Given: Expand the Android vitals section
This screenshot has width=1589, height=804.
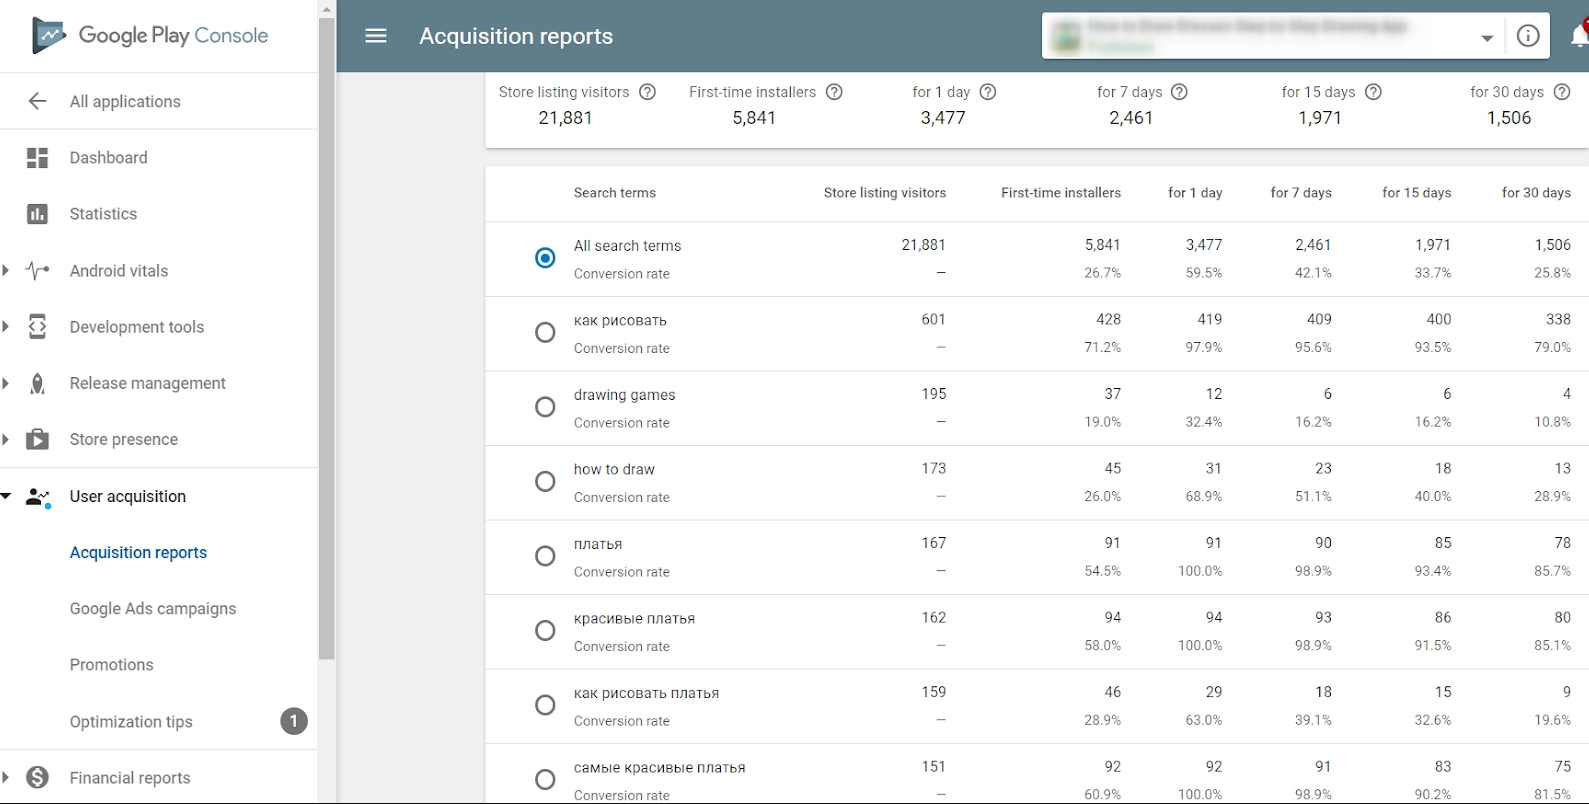Looking at the screenshot, I should click(6, 270).
